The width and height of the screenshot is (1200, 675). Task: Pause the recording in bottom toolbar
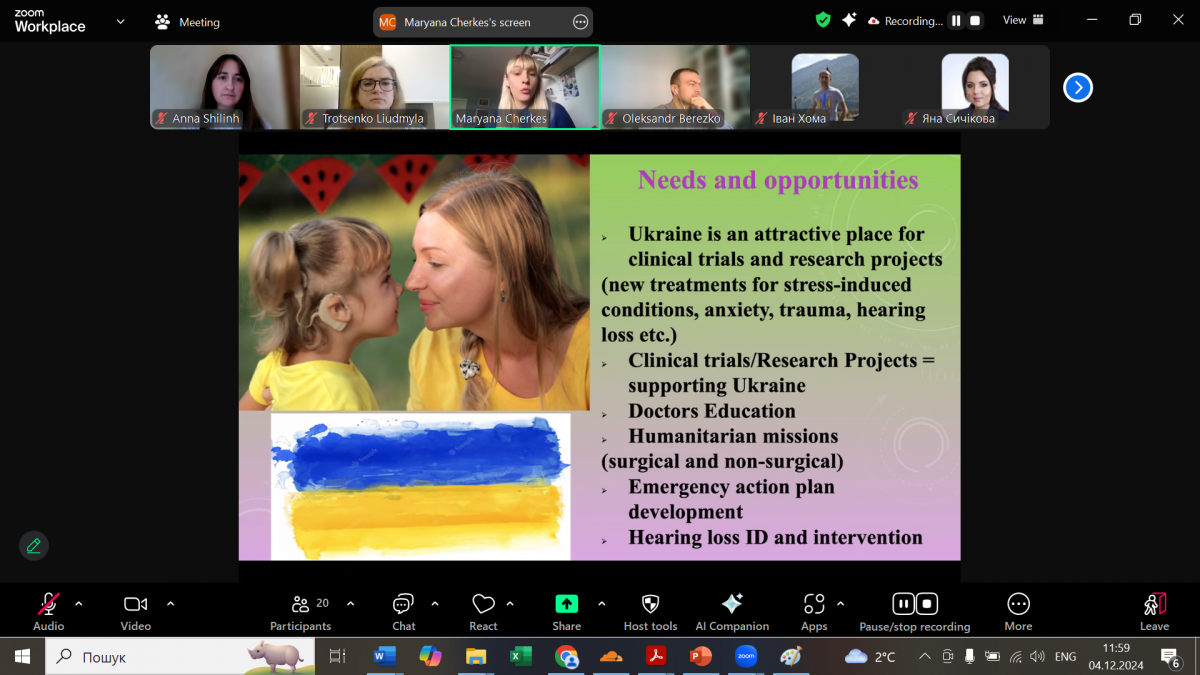coord(903,604)
